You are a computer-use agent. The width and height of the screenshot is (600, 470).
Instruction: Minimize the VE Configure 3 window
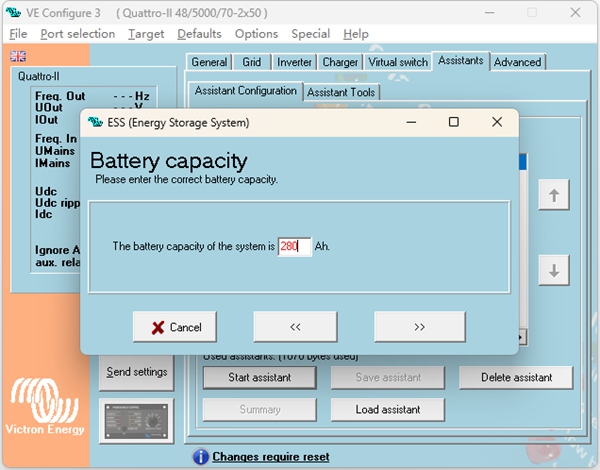tap(489, 13)
